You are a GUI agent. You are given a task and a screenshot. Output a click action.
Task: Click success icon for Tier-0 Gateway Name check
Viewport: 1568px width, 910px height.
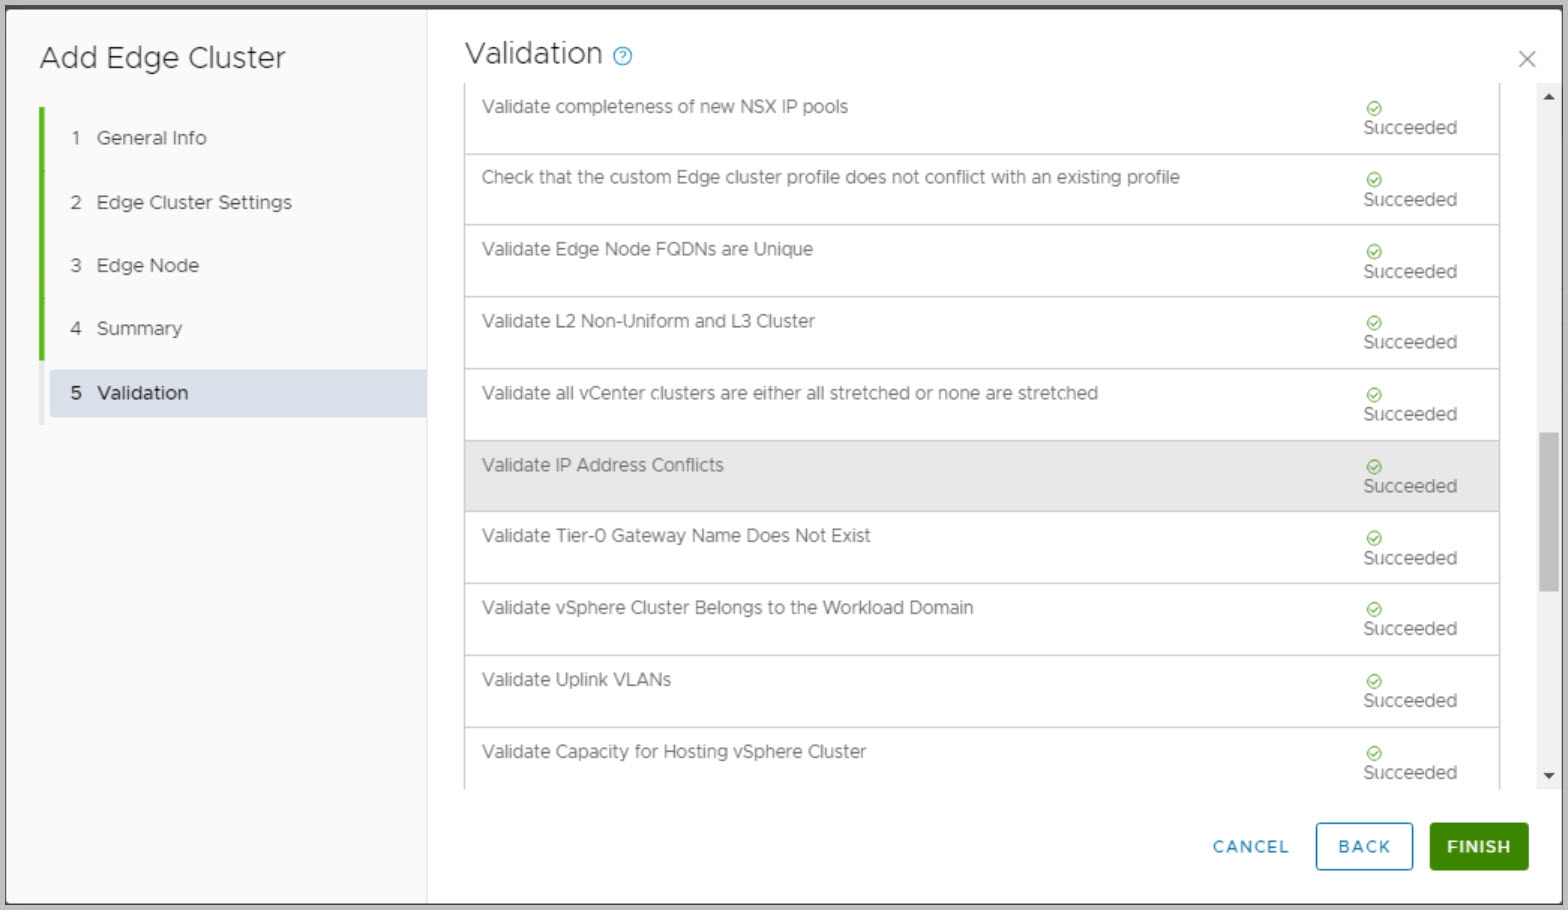click(1374, 538)
